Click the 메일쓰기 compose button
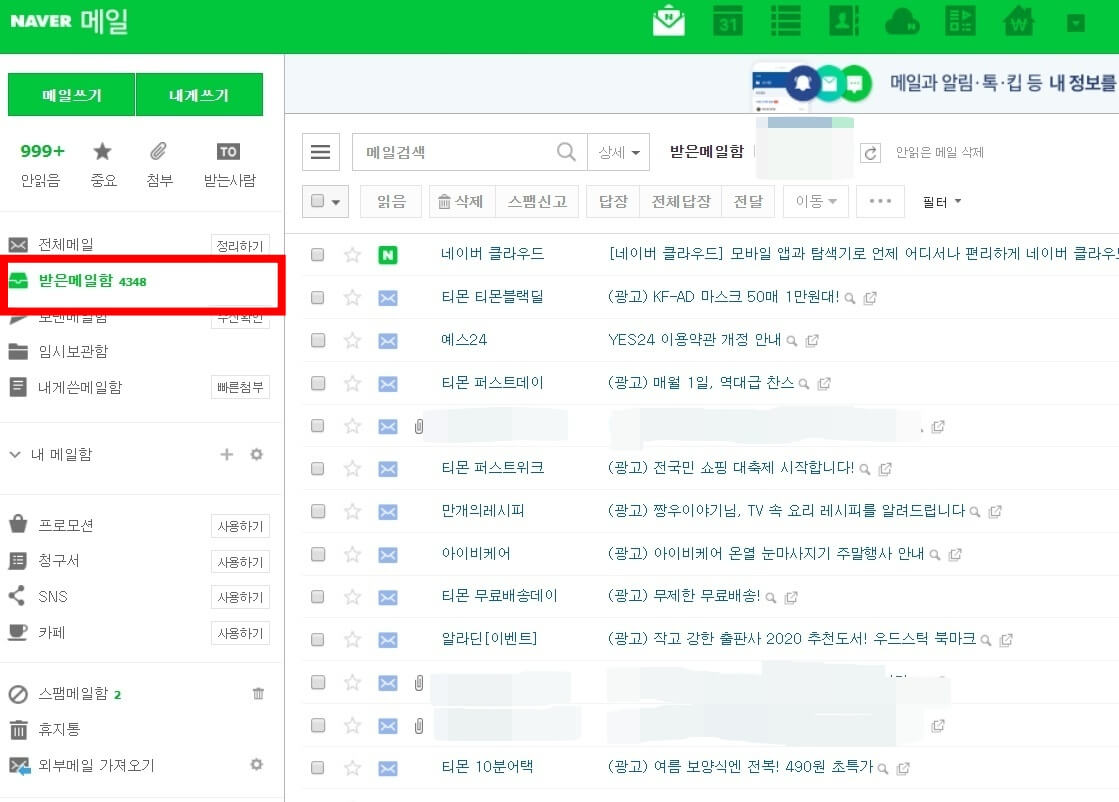1119x802 pixels. (71, 94)
